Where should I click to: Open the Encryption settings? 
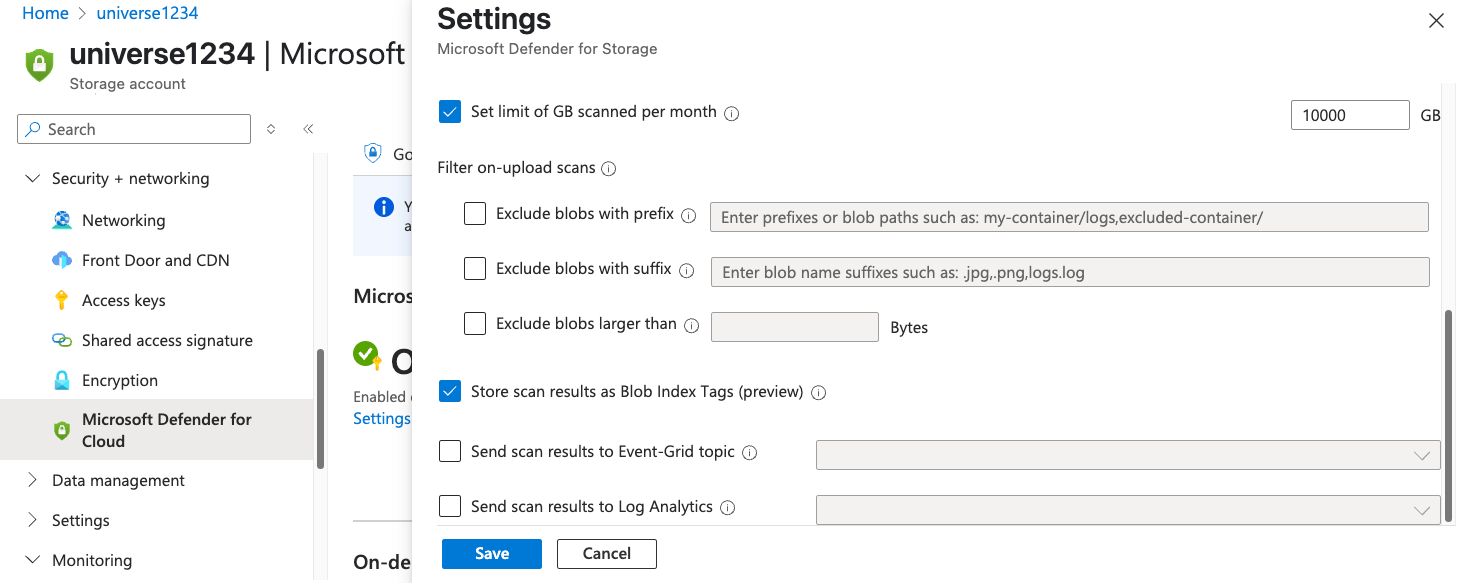(x=118, y=380)
